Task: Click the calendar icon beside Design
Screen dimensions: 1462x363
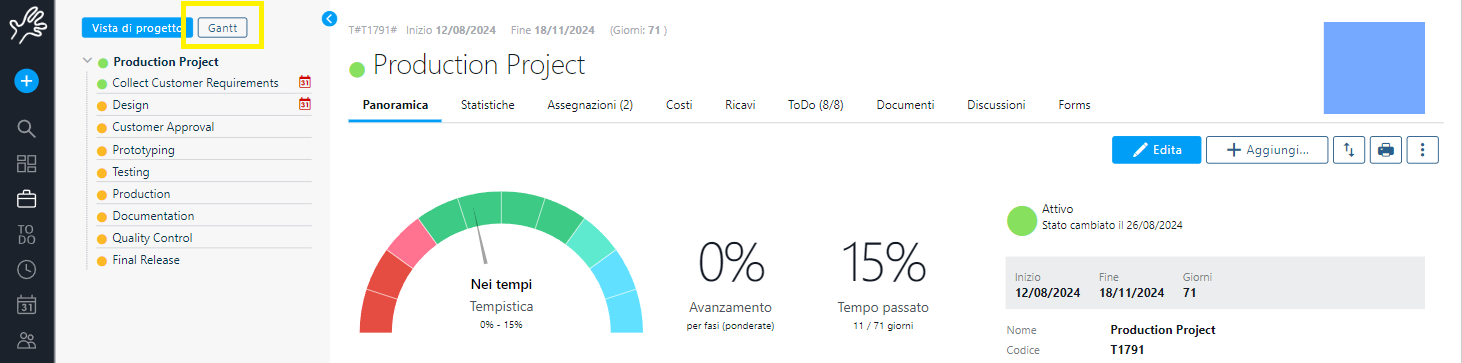Action: point(305,104)
